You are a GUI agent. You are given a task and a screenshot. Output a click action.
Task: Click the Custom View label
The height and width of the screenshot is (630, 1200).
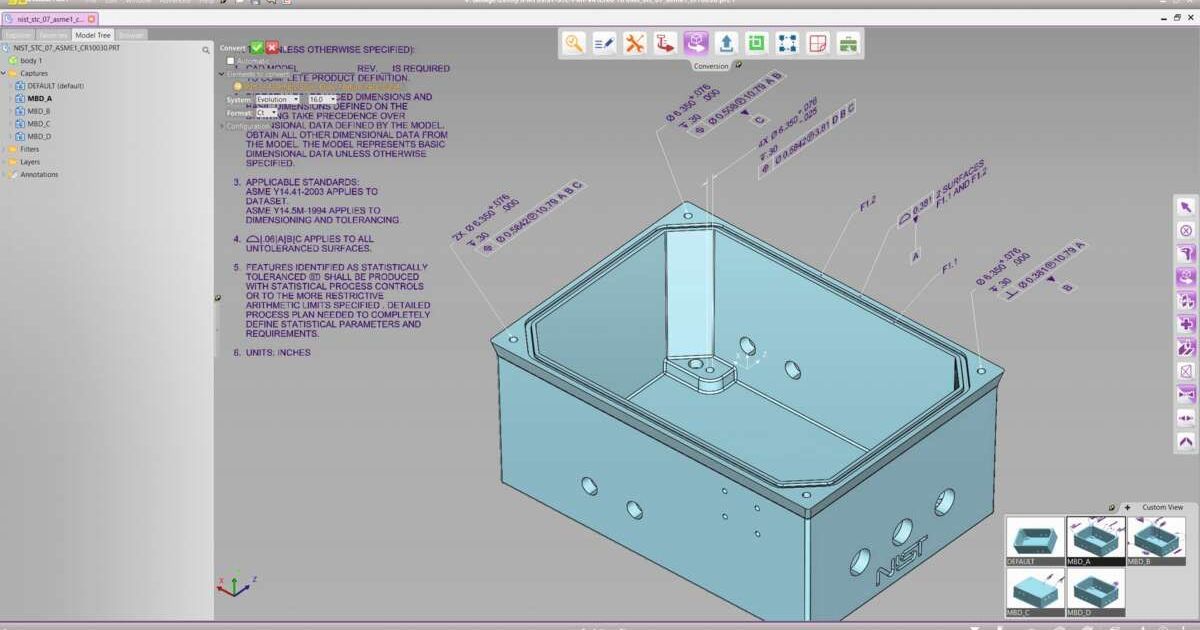[1162, 507]
